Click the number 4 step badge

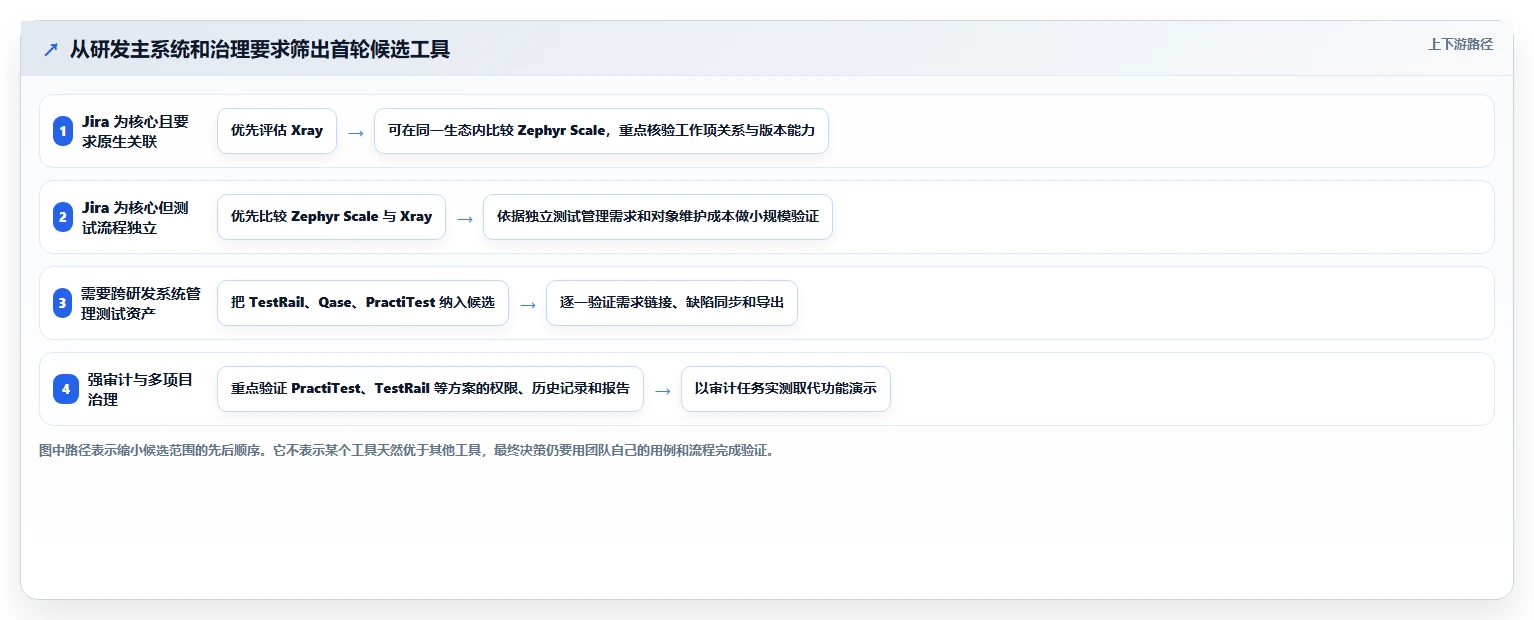[x=66, y=389]
